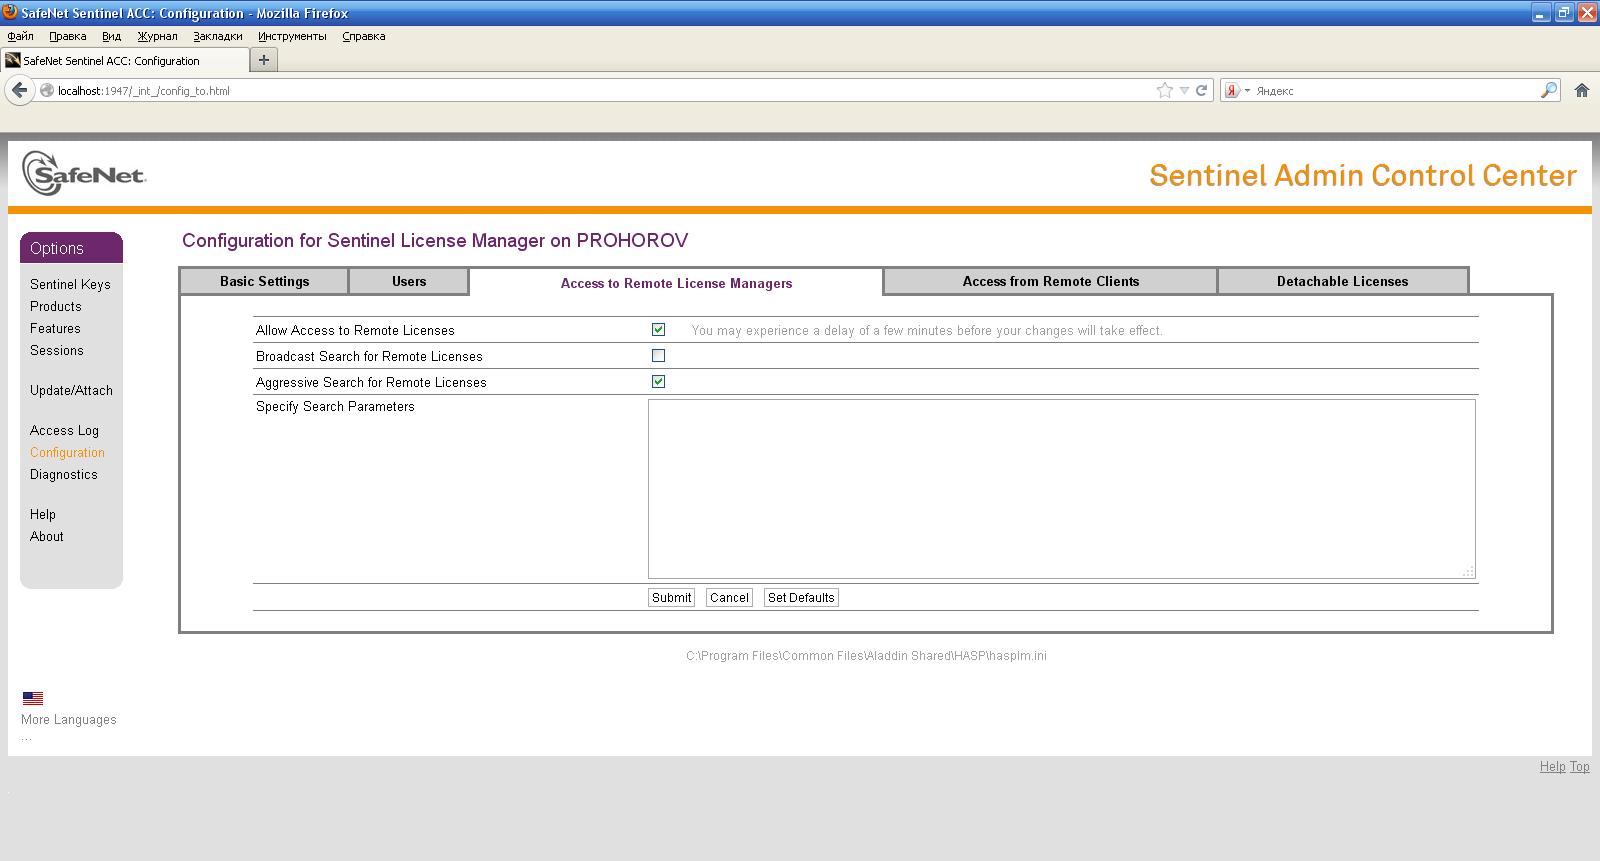Enable Broadcast Search for Remote Licenses
The image size is (1600, 861).
pyautogui.click(x=658, y=355)
